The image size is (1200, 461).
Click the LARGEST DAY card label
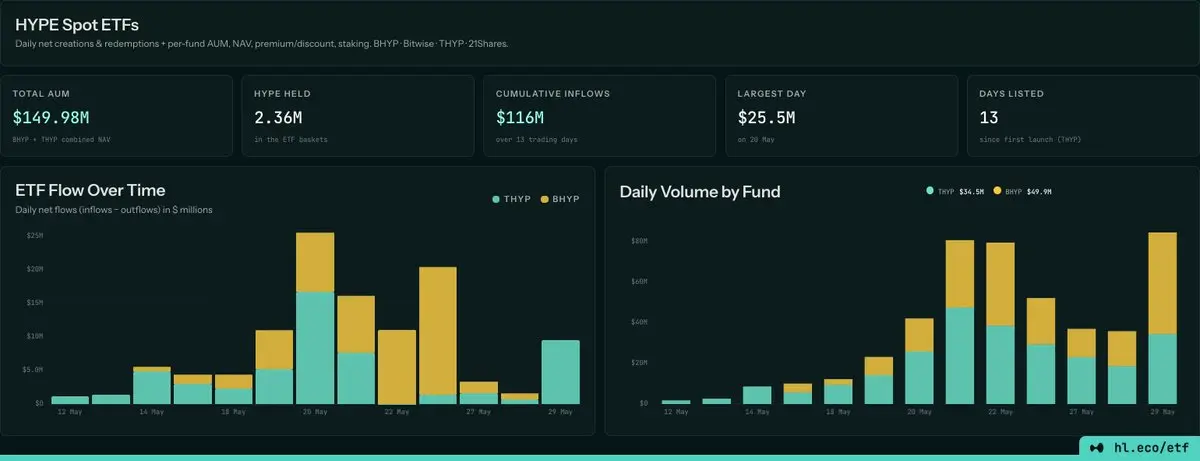pos(771,93)
